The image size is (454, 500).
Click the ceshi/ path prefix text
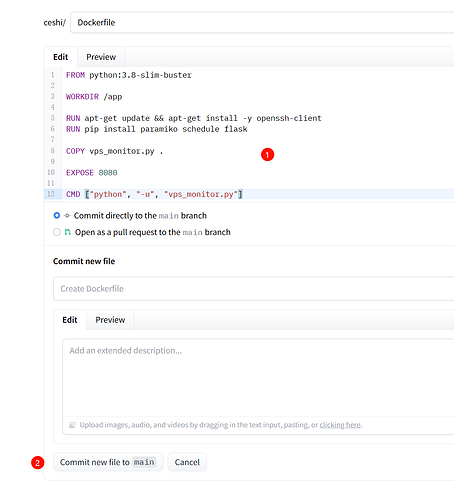pos(55,23)
